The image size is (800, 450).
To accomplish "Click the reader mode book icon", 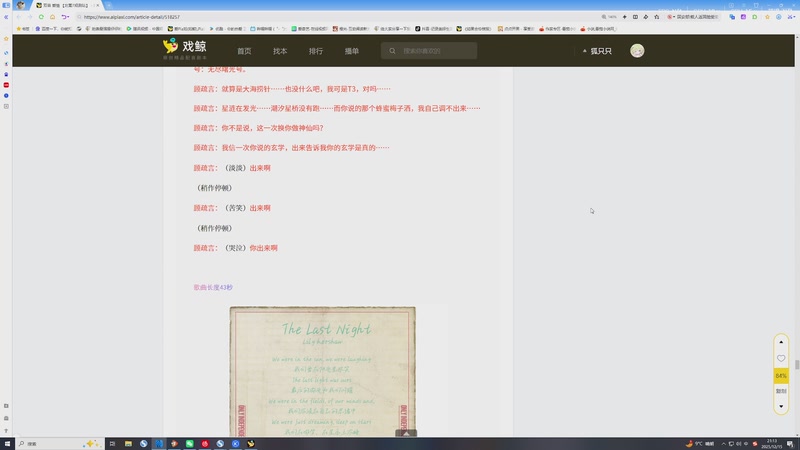I will 635,17.
